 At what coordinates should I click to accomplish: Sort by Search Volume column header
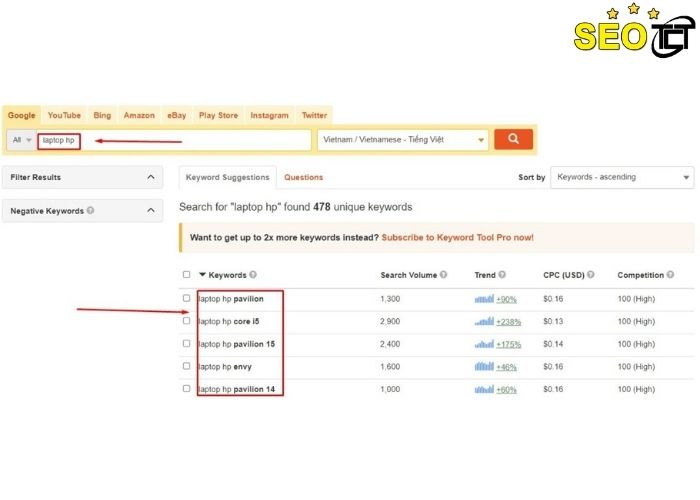[x=408, y=275]
